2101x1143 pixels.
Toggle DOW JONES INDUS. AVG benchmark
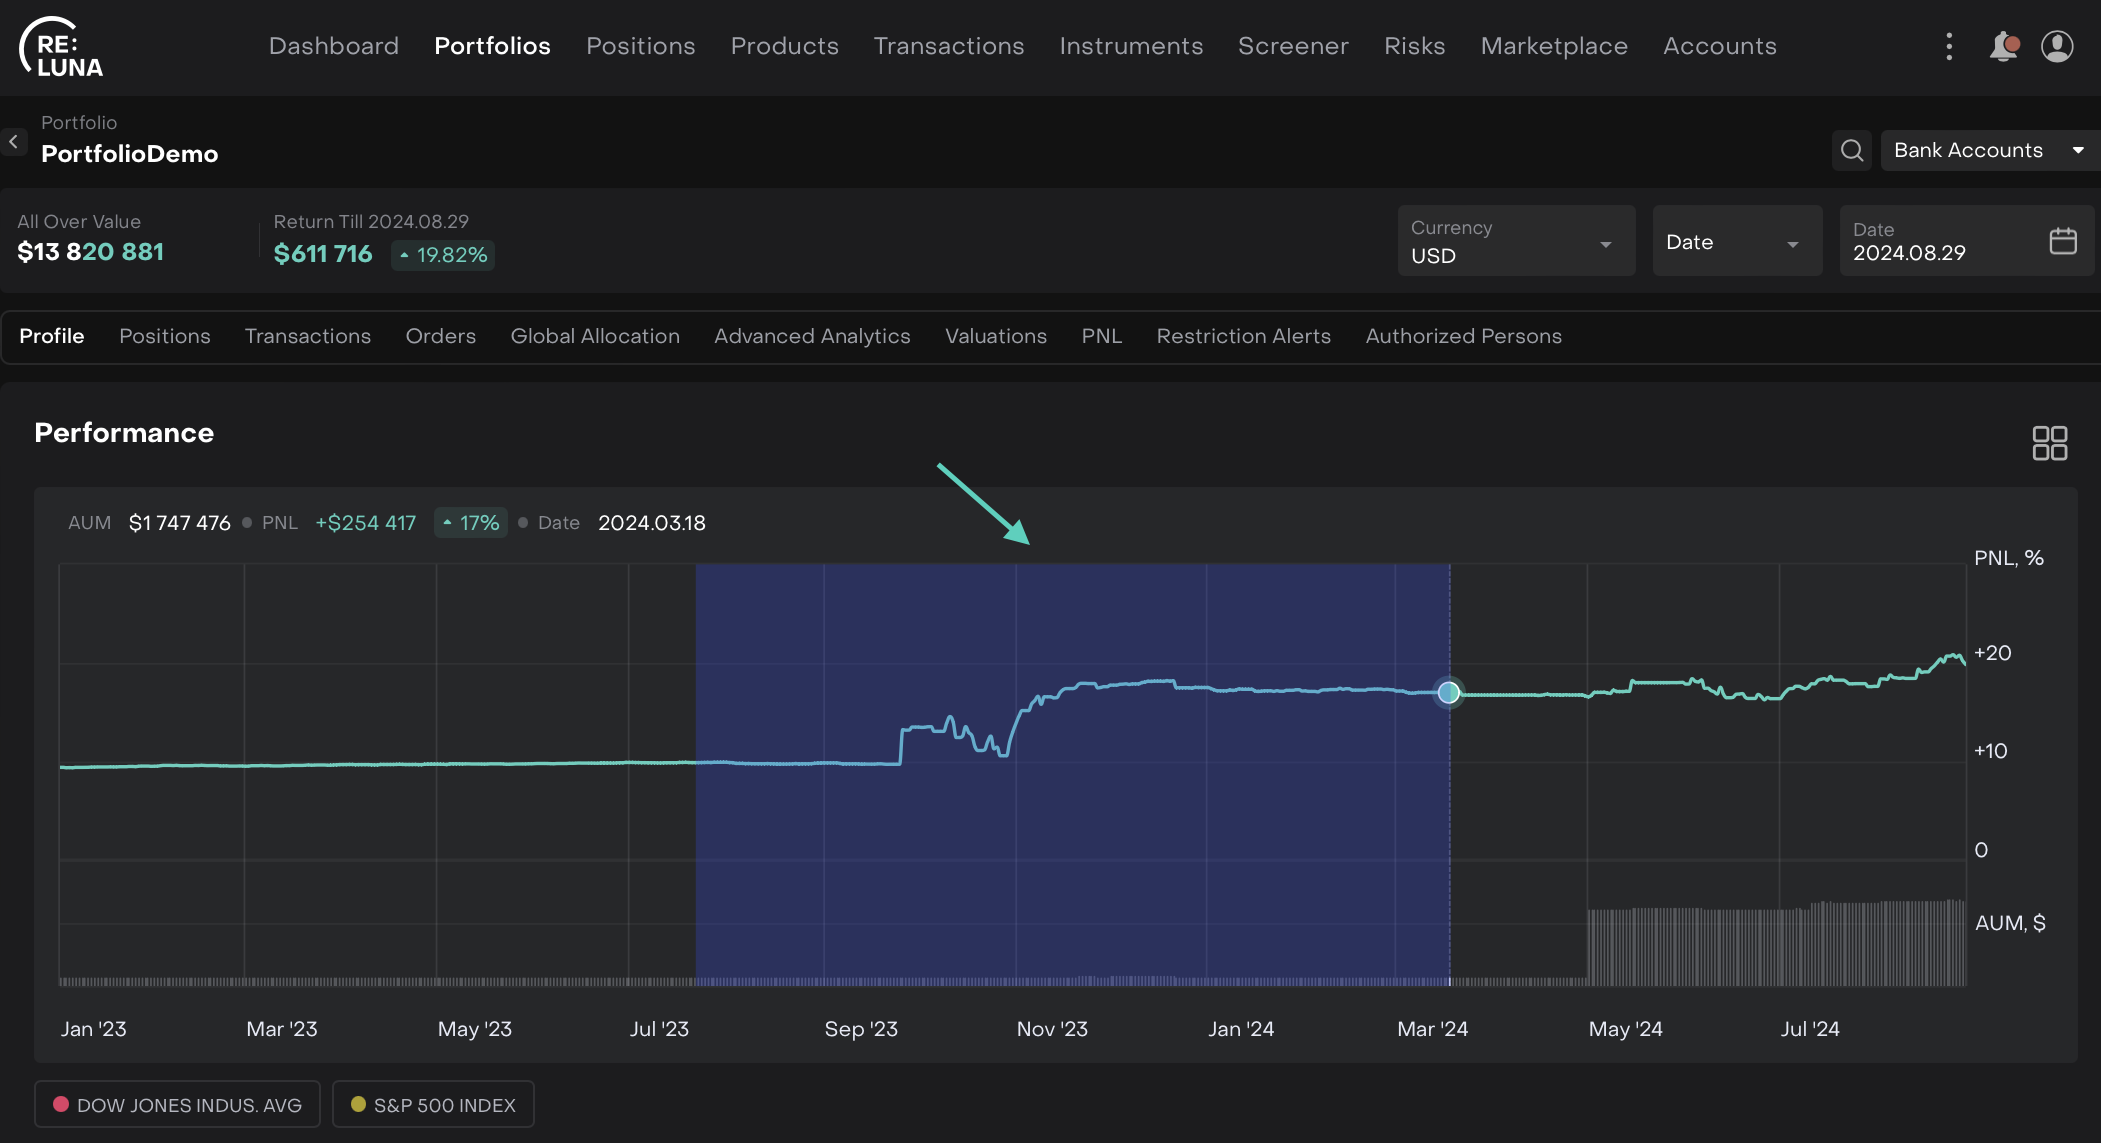[177, 1104]
